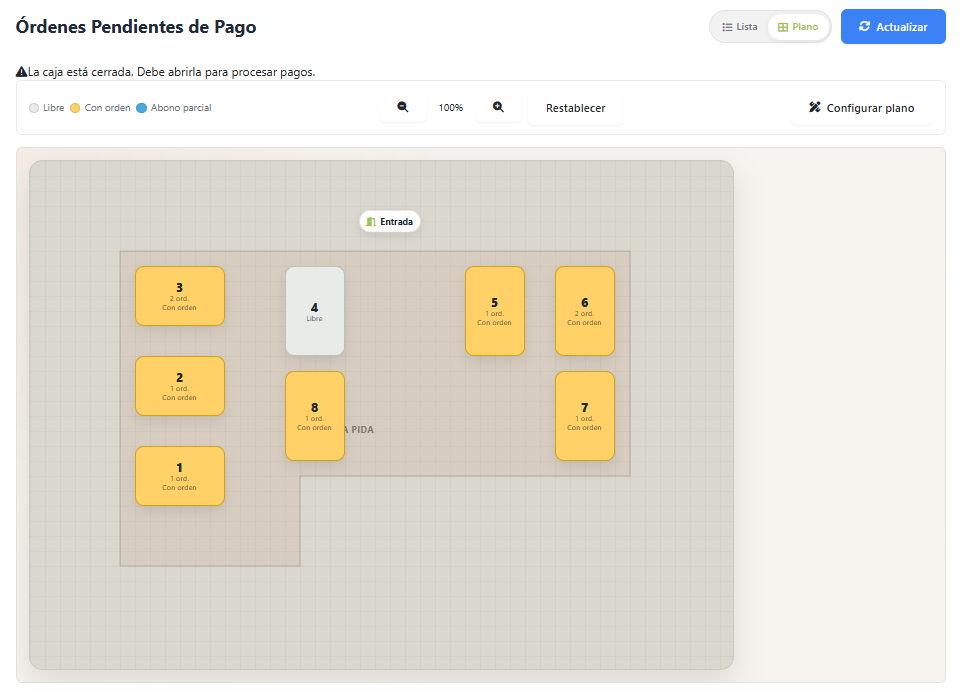Select free table 4

315,311
